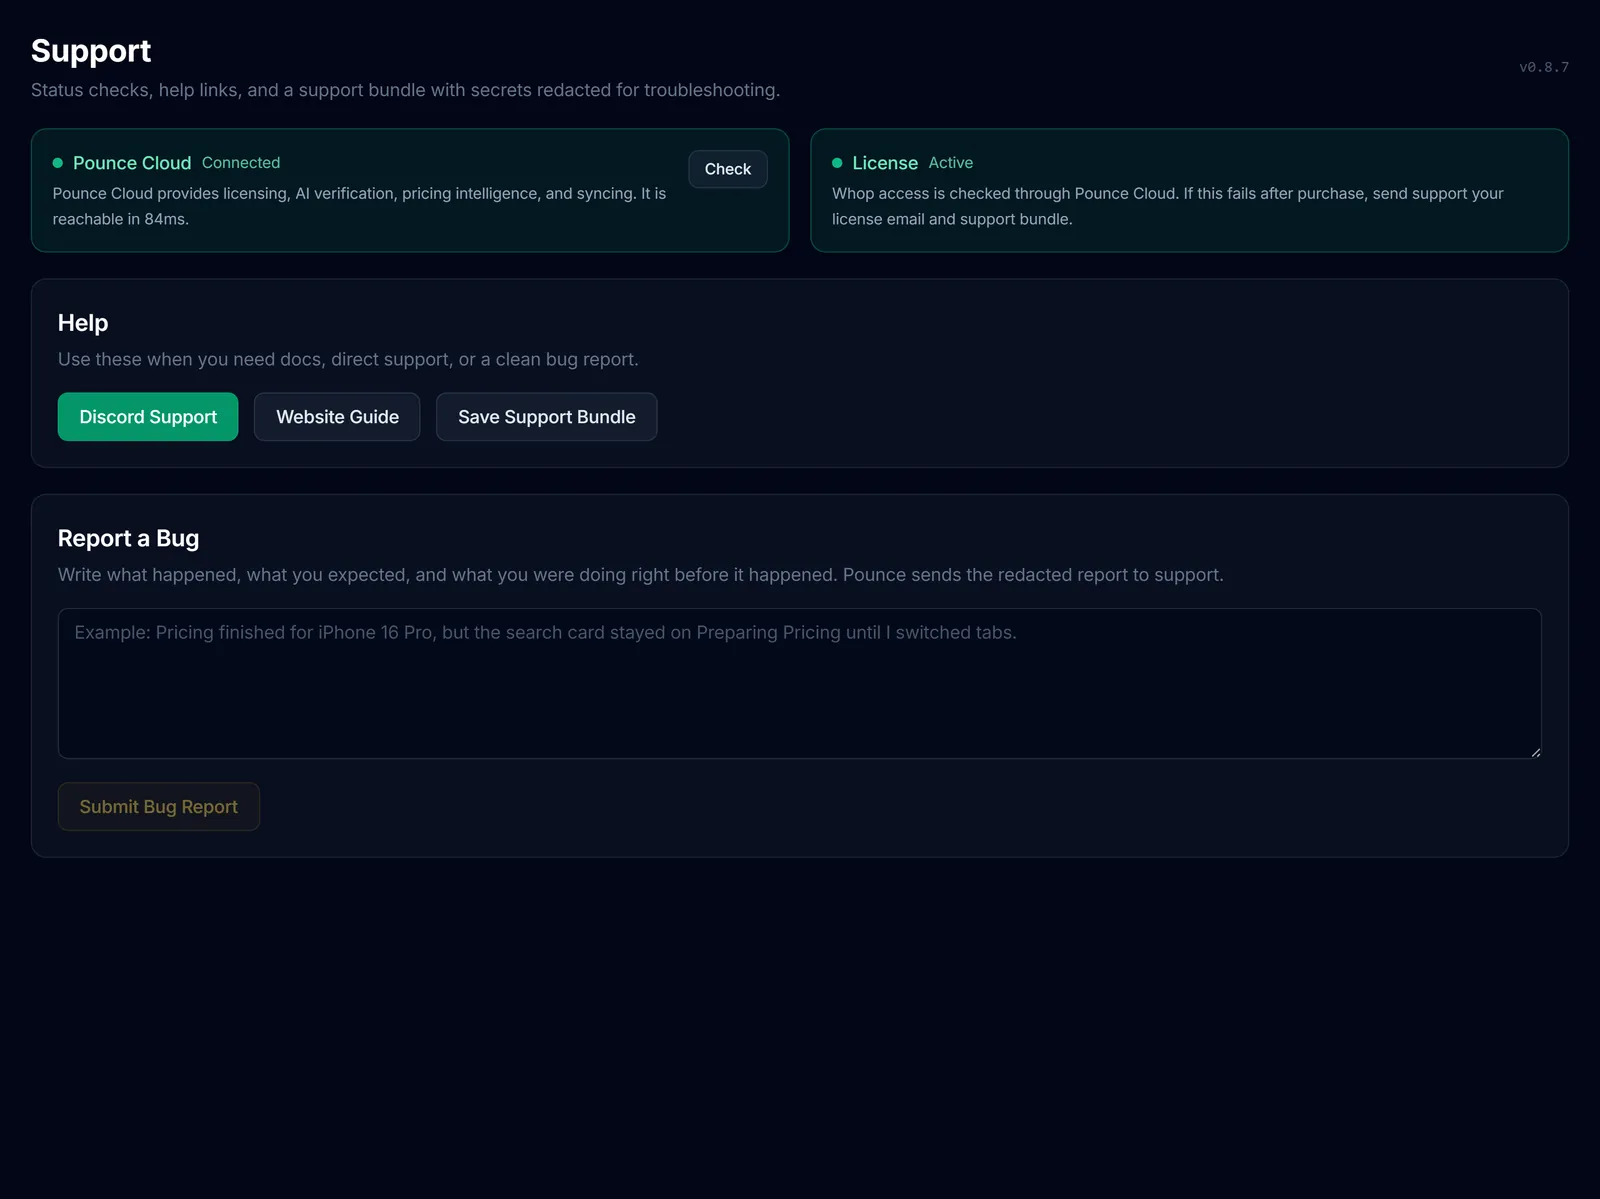Click the 'Status checks, help links' subtitle
1600x1199 pixels.
pyautogui.click(x=405, y=90)
